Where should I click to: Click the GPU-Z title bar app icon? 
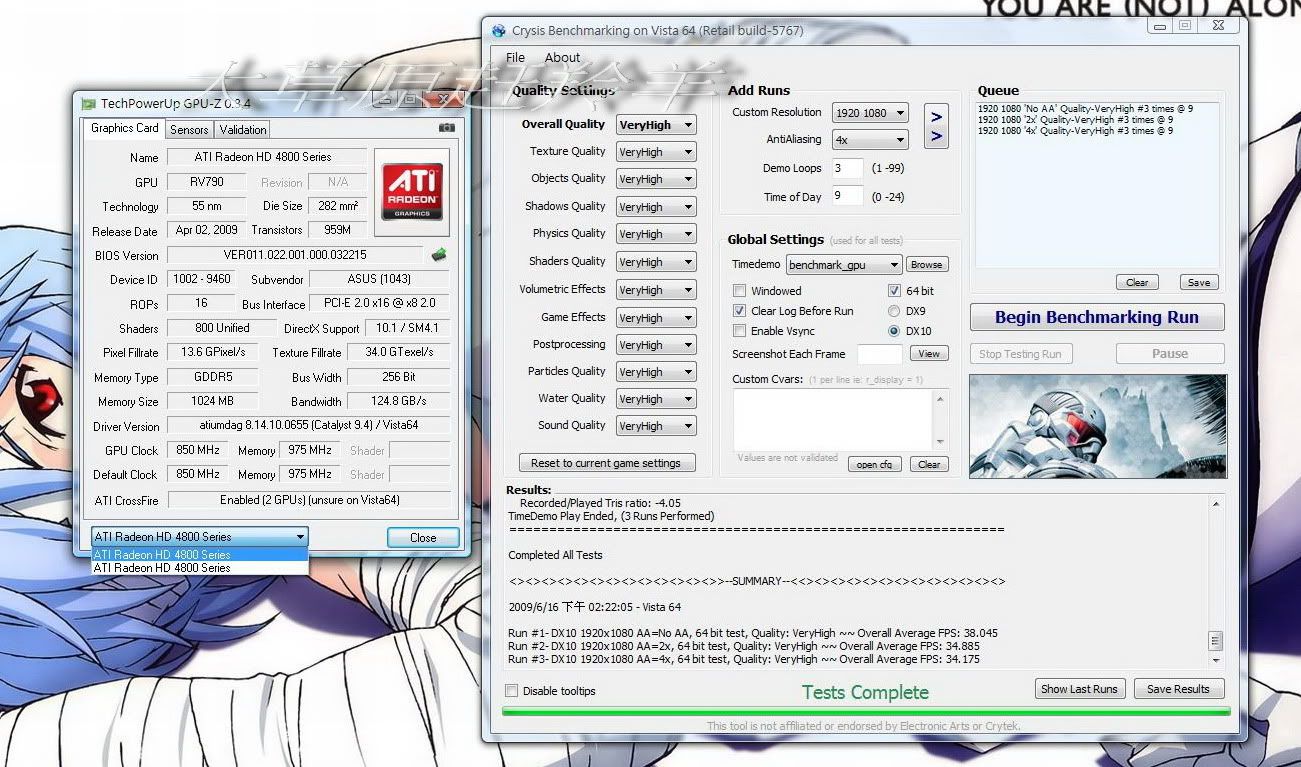coord(89,103)
